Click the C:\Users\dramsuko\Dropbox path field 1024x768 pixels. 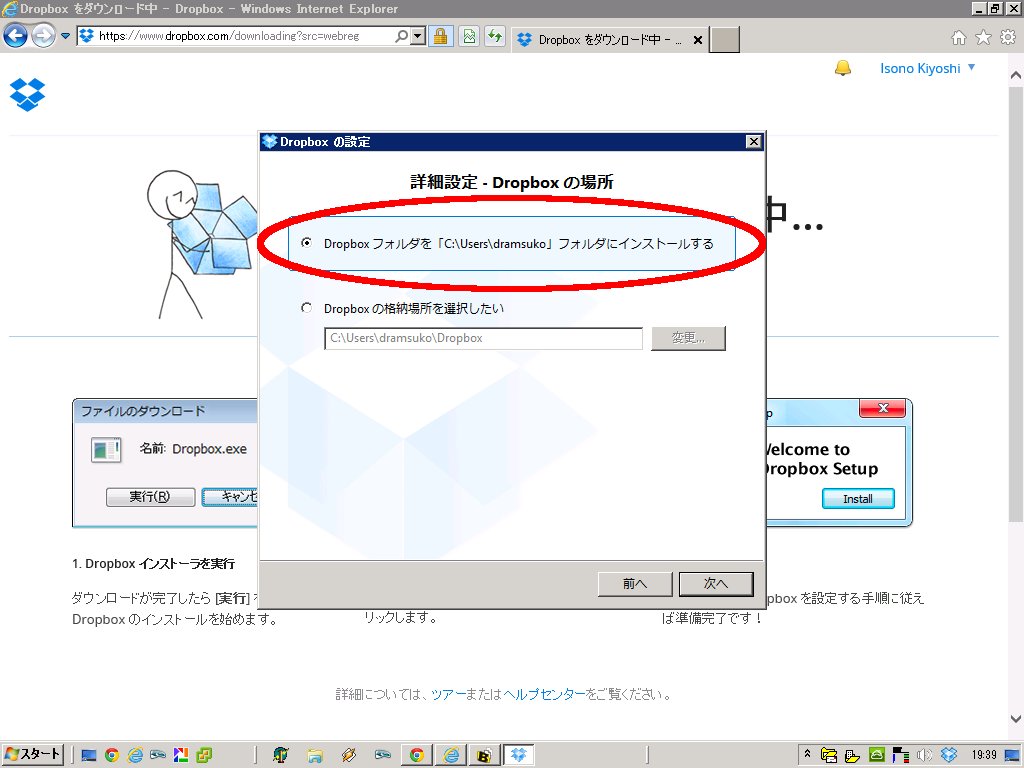[x=483, y=338]
